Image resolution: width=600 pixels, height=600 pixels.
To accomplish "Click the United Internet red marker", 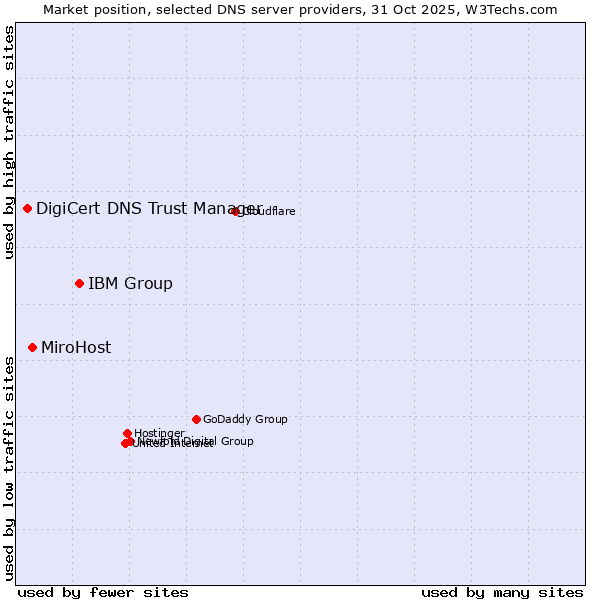I will pyautogui.click(x=125, y=443).
